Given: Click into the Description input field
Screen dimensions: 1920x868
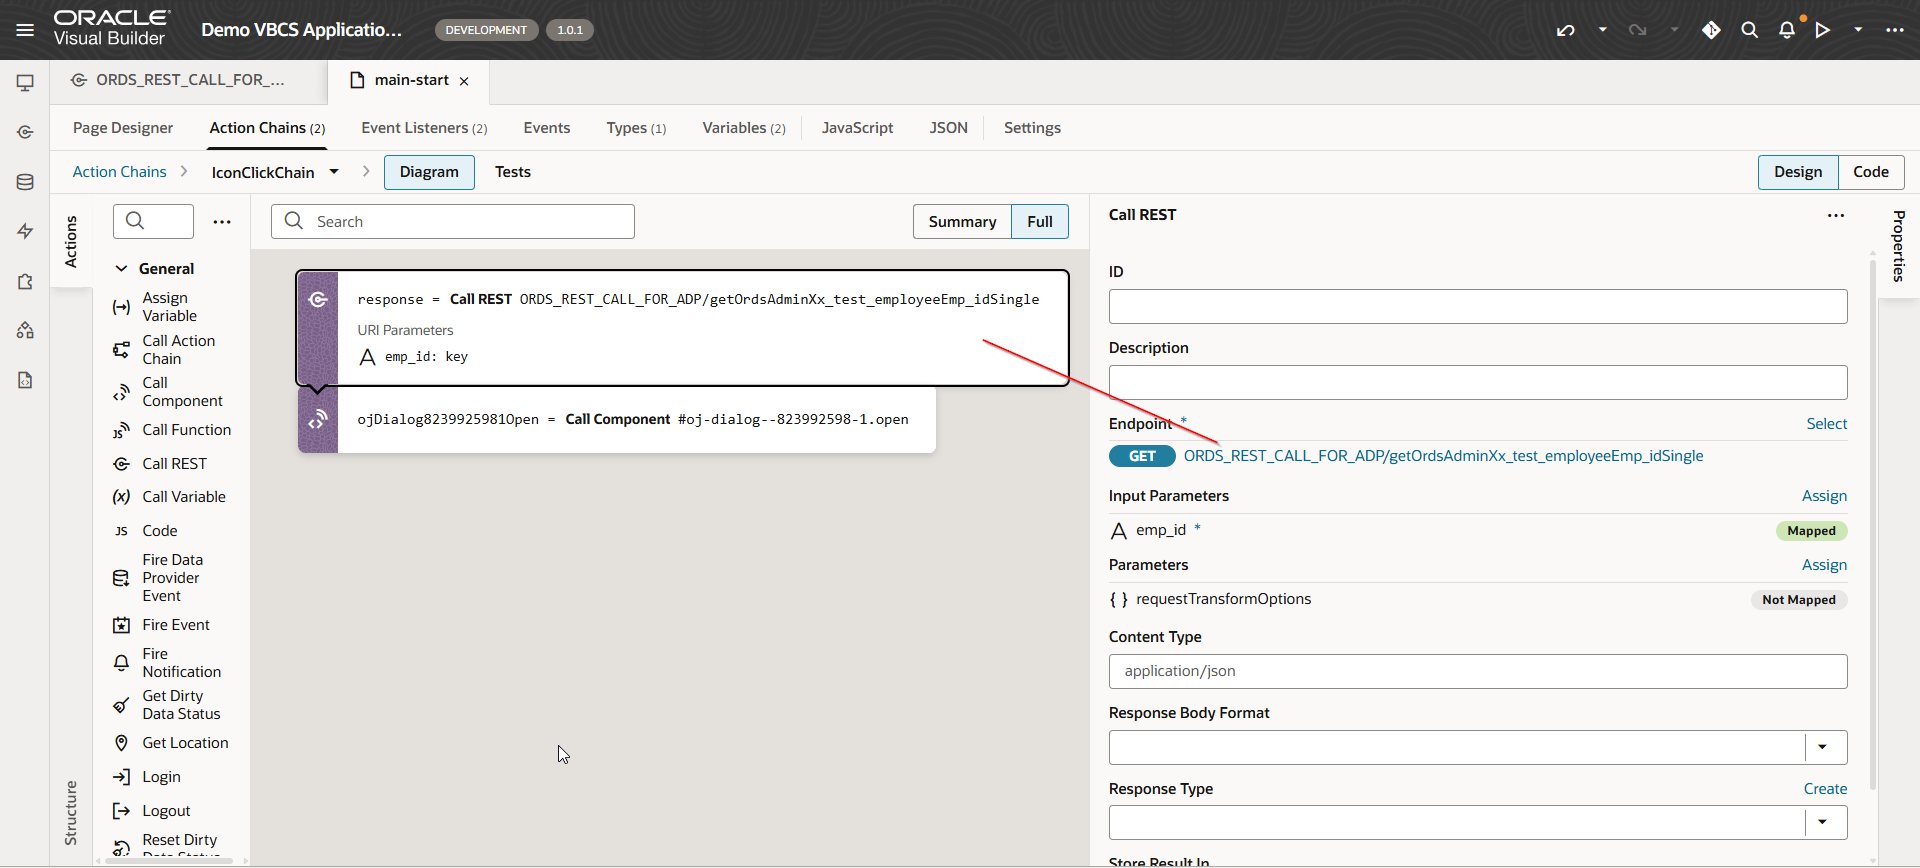Looking at the screenshot, I should click(1477, 382).
